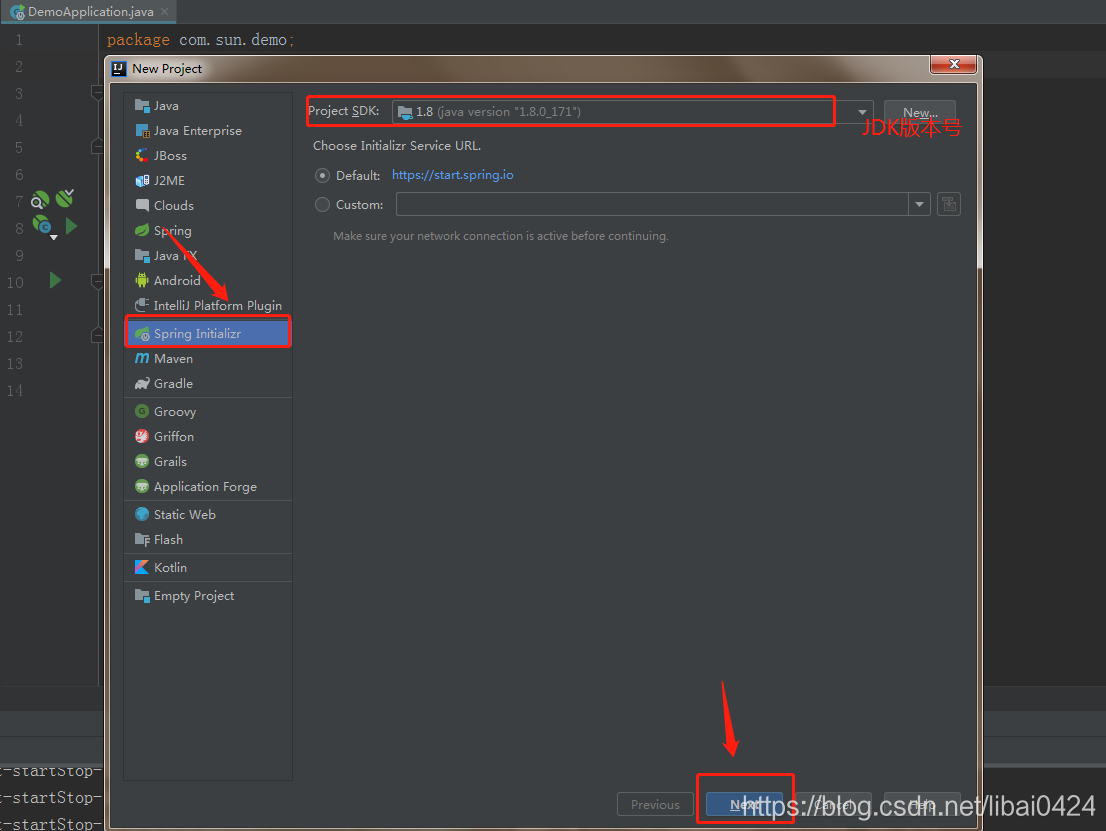Expand the Custom URL combo box arrow

(x=919, y=205)
